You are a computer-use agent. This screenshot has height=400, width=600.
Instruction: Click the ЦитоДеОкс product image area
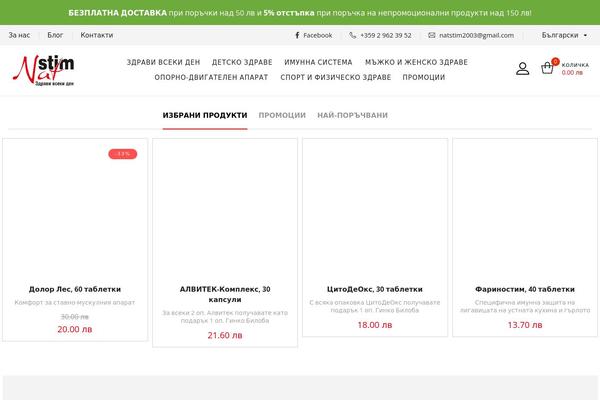pyautogui.click(x=375, y=211)
